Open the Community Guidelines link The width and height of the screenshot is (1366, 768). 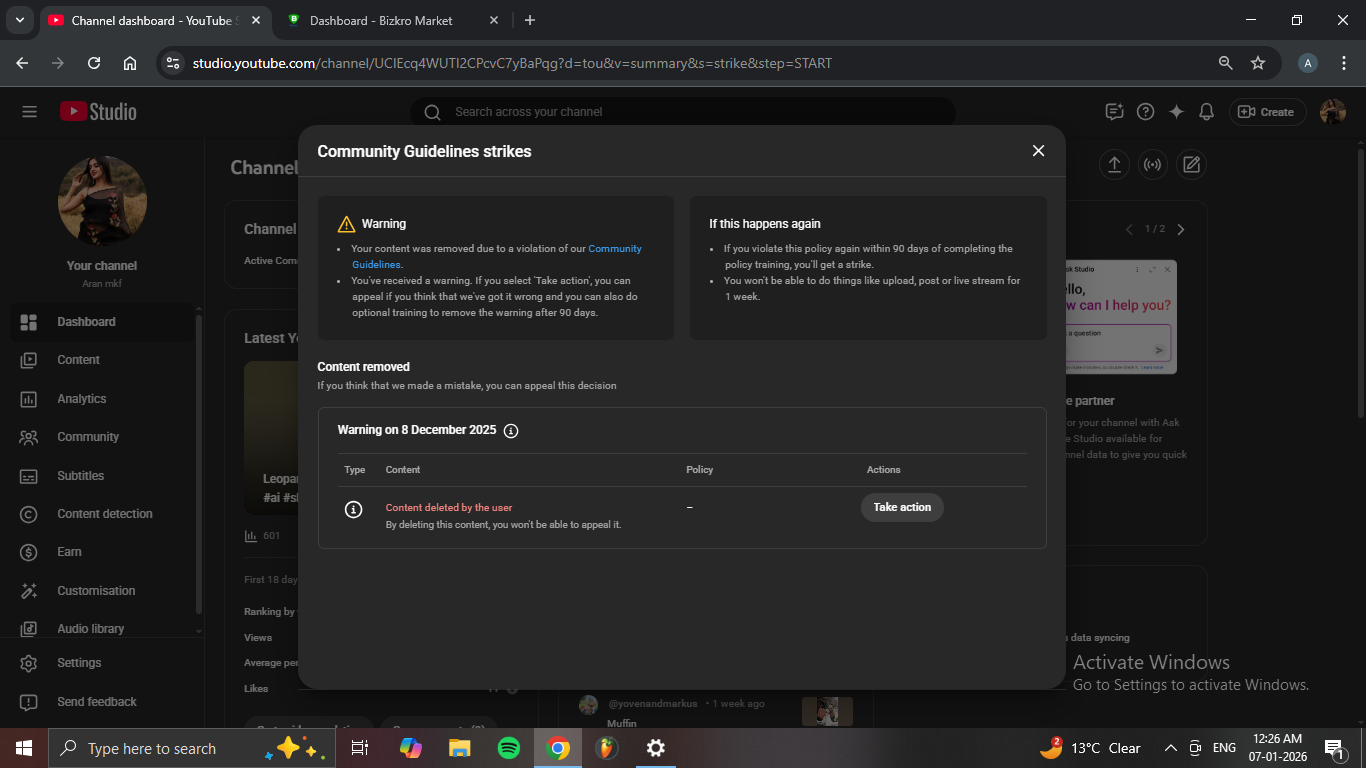[614, 249]
